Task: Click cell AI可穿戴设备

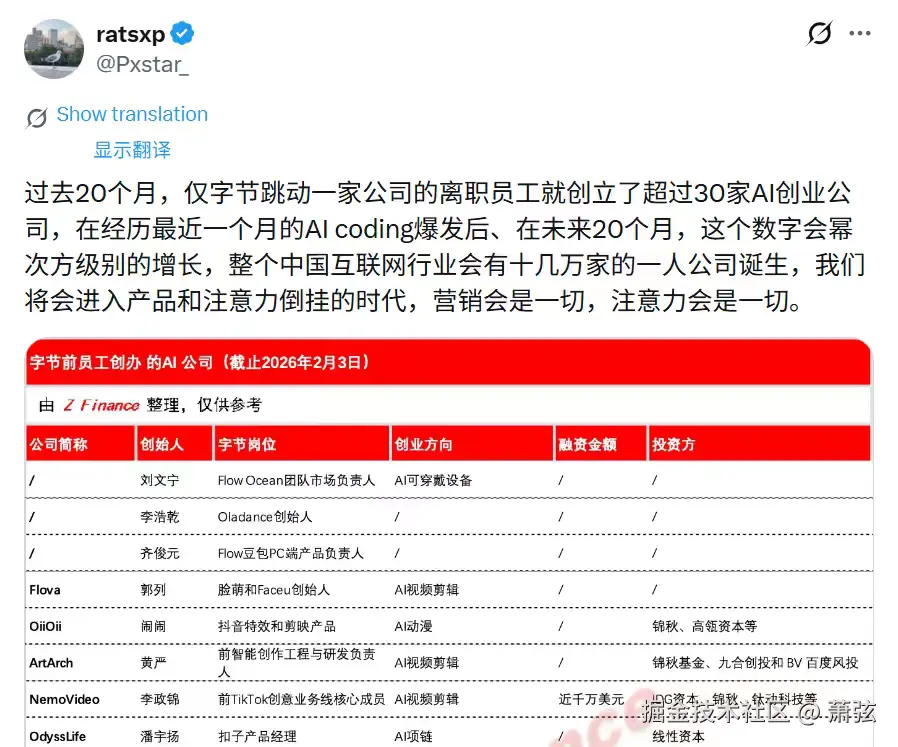Action: click(433, 480)
